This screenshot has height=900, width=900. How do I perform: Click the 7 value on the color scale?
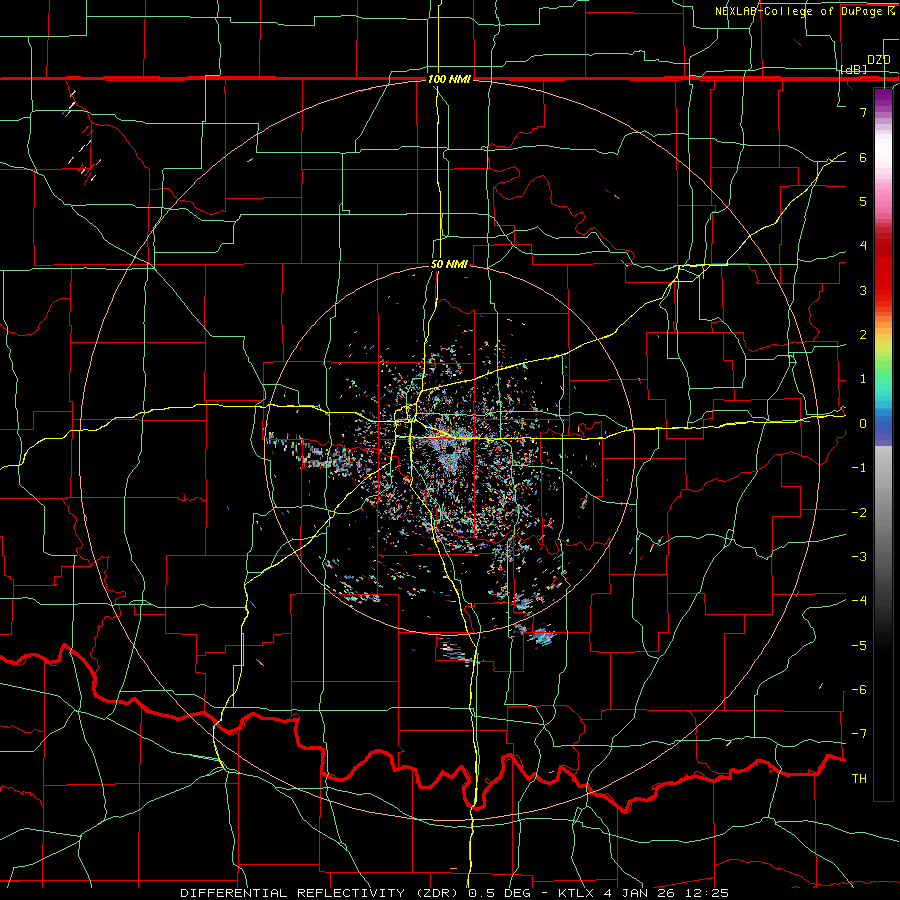pyautogui.click(x=863, y=112)
